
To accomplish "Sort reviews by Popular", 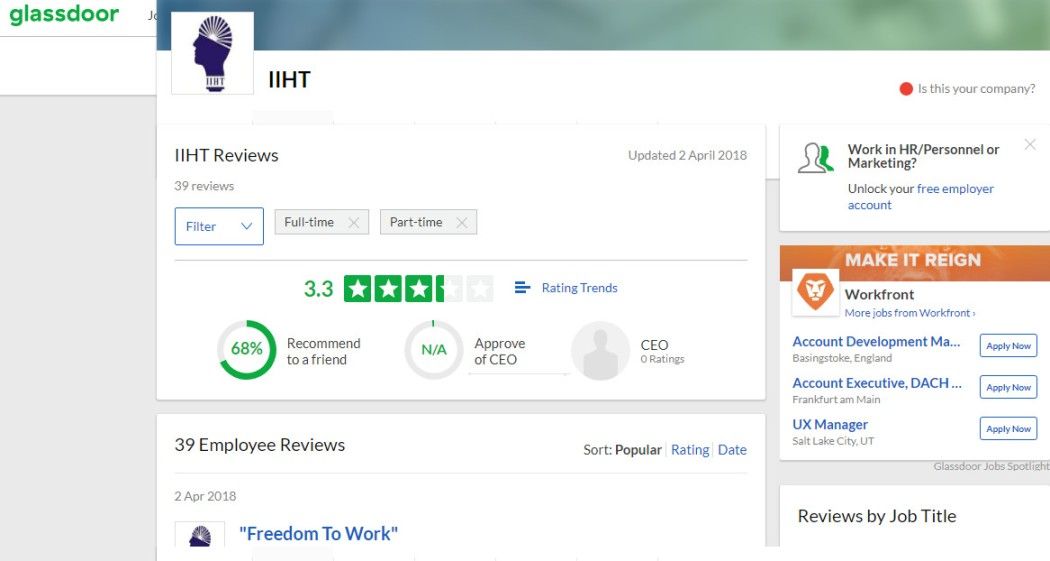I will pos(638,450).
